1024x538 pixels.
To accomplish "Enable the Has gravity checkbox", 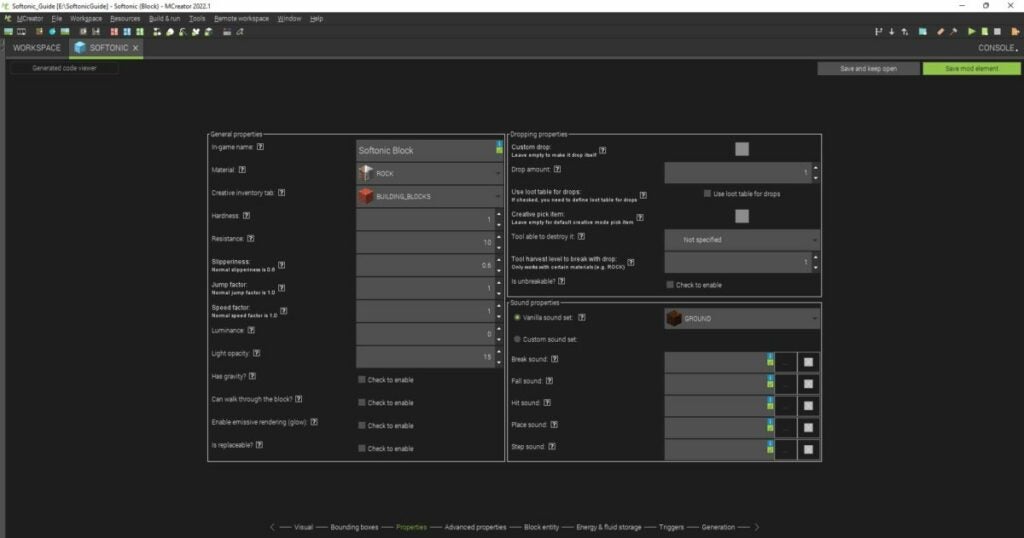I will tap(362, 379).
